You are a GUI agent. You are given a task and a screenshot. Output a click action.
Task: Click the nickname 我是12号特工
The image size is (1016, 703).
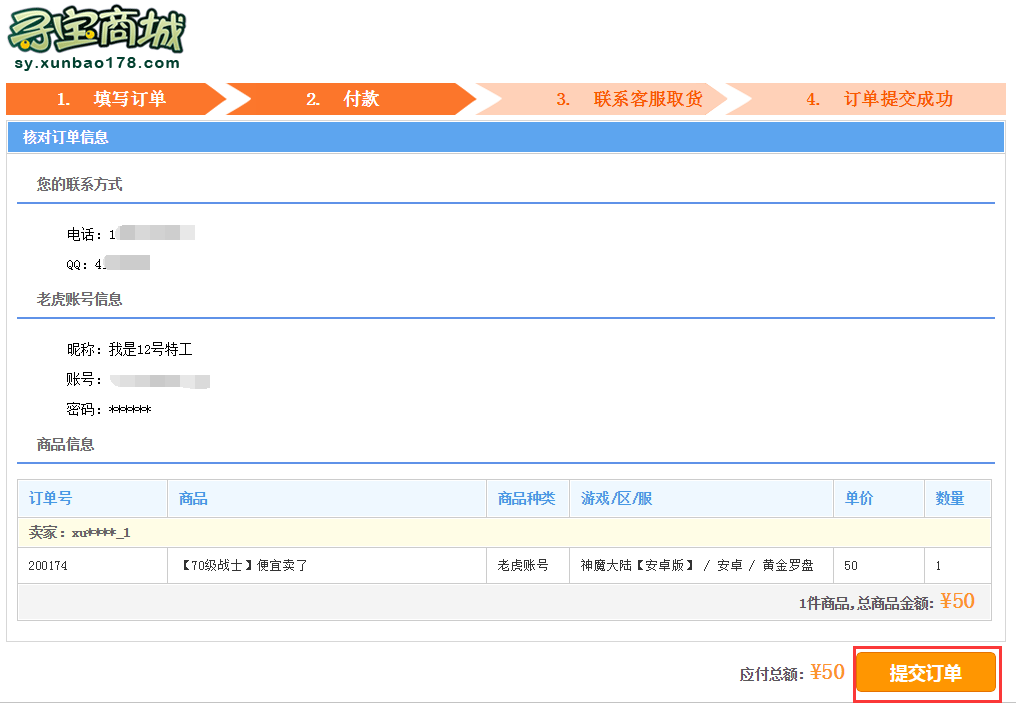(x=150, y=350)
